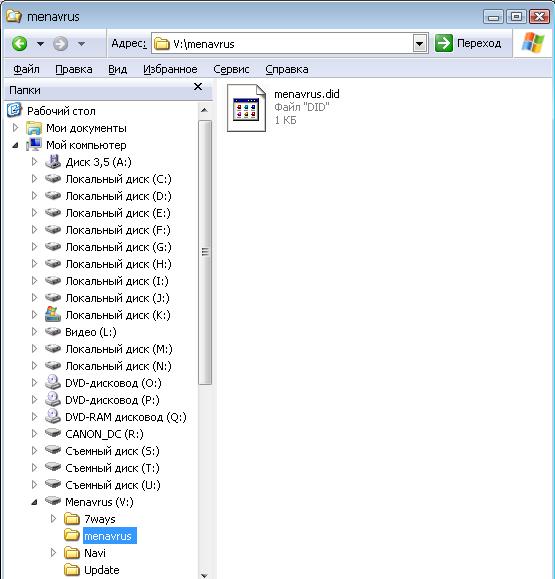Open the Правка menu
Image resolution: width=555 pixels, height=579 pixels.
coord(74,69)
